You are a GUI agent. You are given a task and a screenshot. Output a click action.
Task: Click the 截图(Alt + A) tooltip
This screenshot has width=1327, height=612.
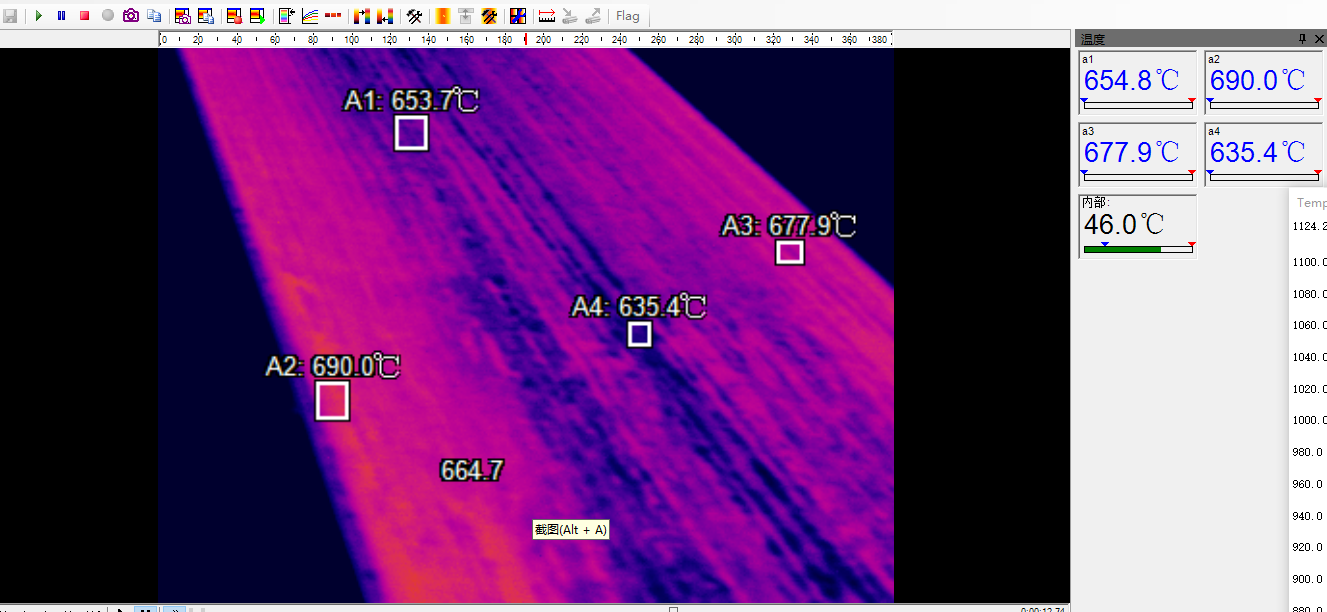coord(570,530)
